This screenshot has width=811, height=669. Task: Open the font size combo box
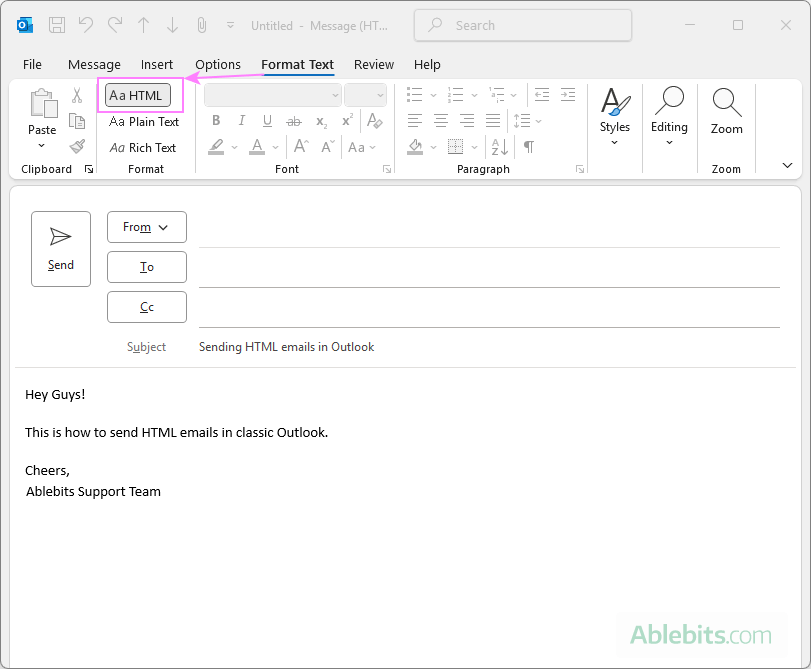366,95
